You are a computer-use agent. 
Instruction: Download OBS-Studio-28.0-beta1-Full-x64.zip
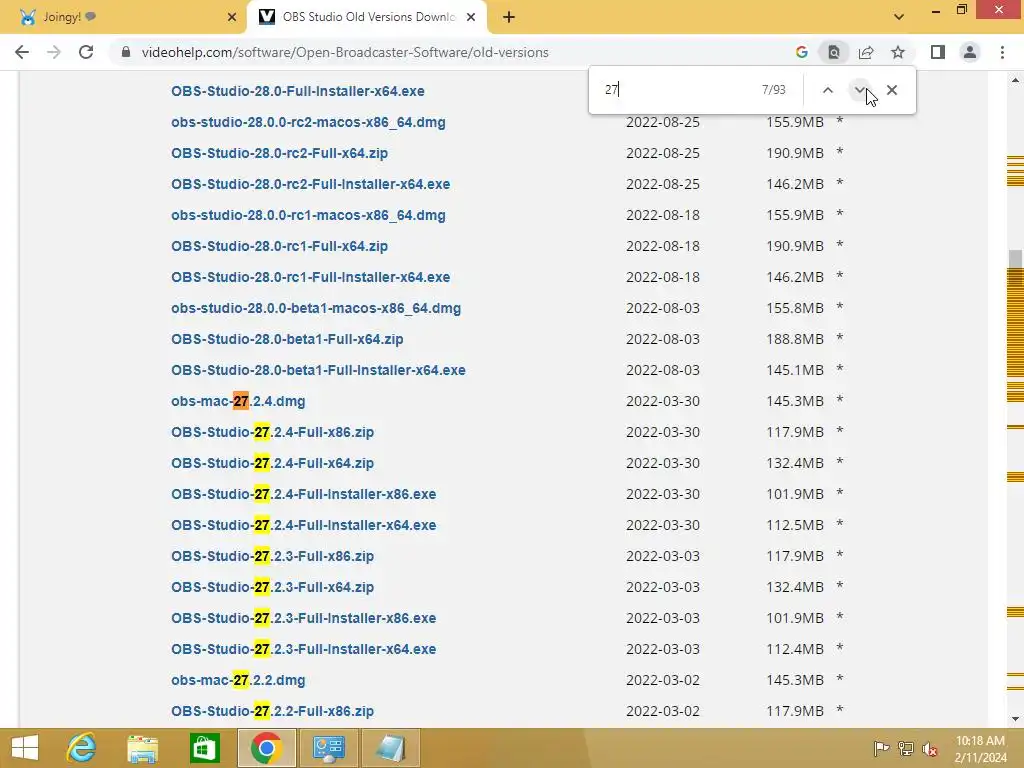click(287, 339)
